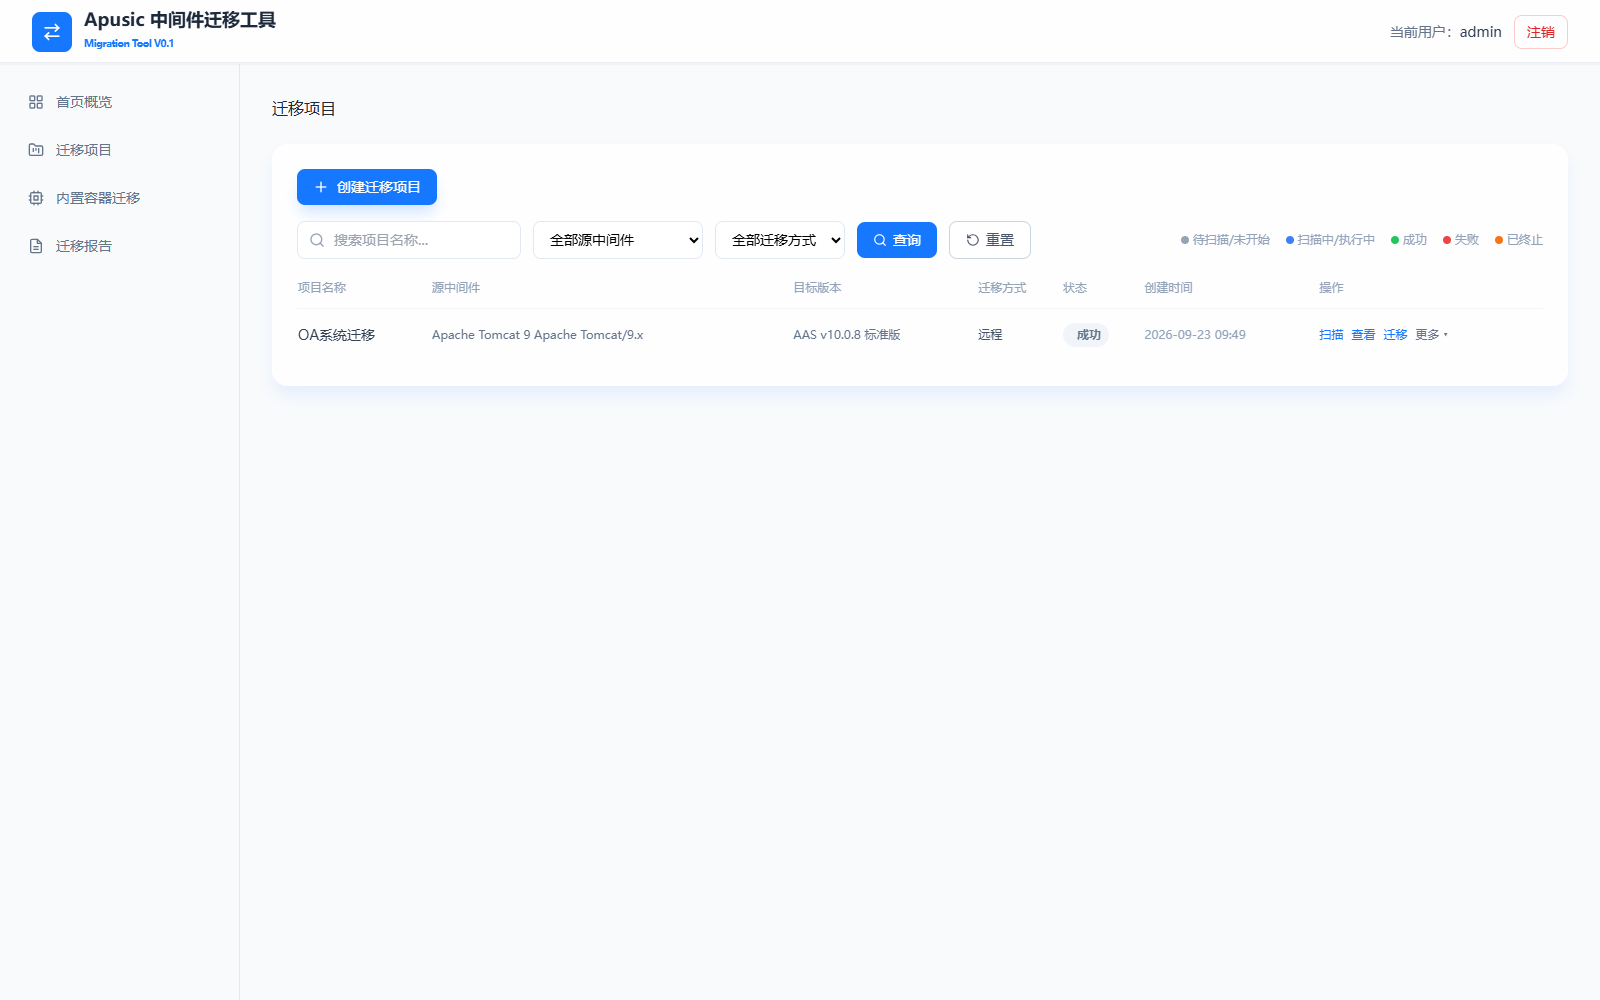
Task: Click the 源中间件 column header
Action: click(456, 288)
